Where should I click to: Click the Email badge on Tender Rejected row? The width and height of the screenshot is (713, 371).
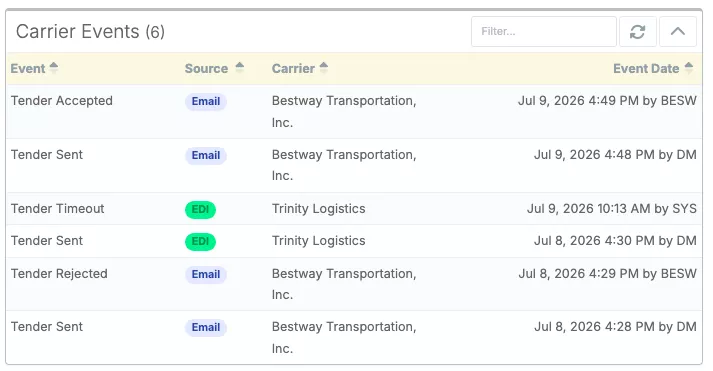click(206, 274)
